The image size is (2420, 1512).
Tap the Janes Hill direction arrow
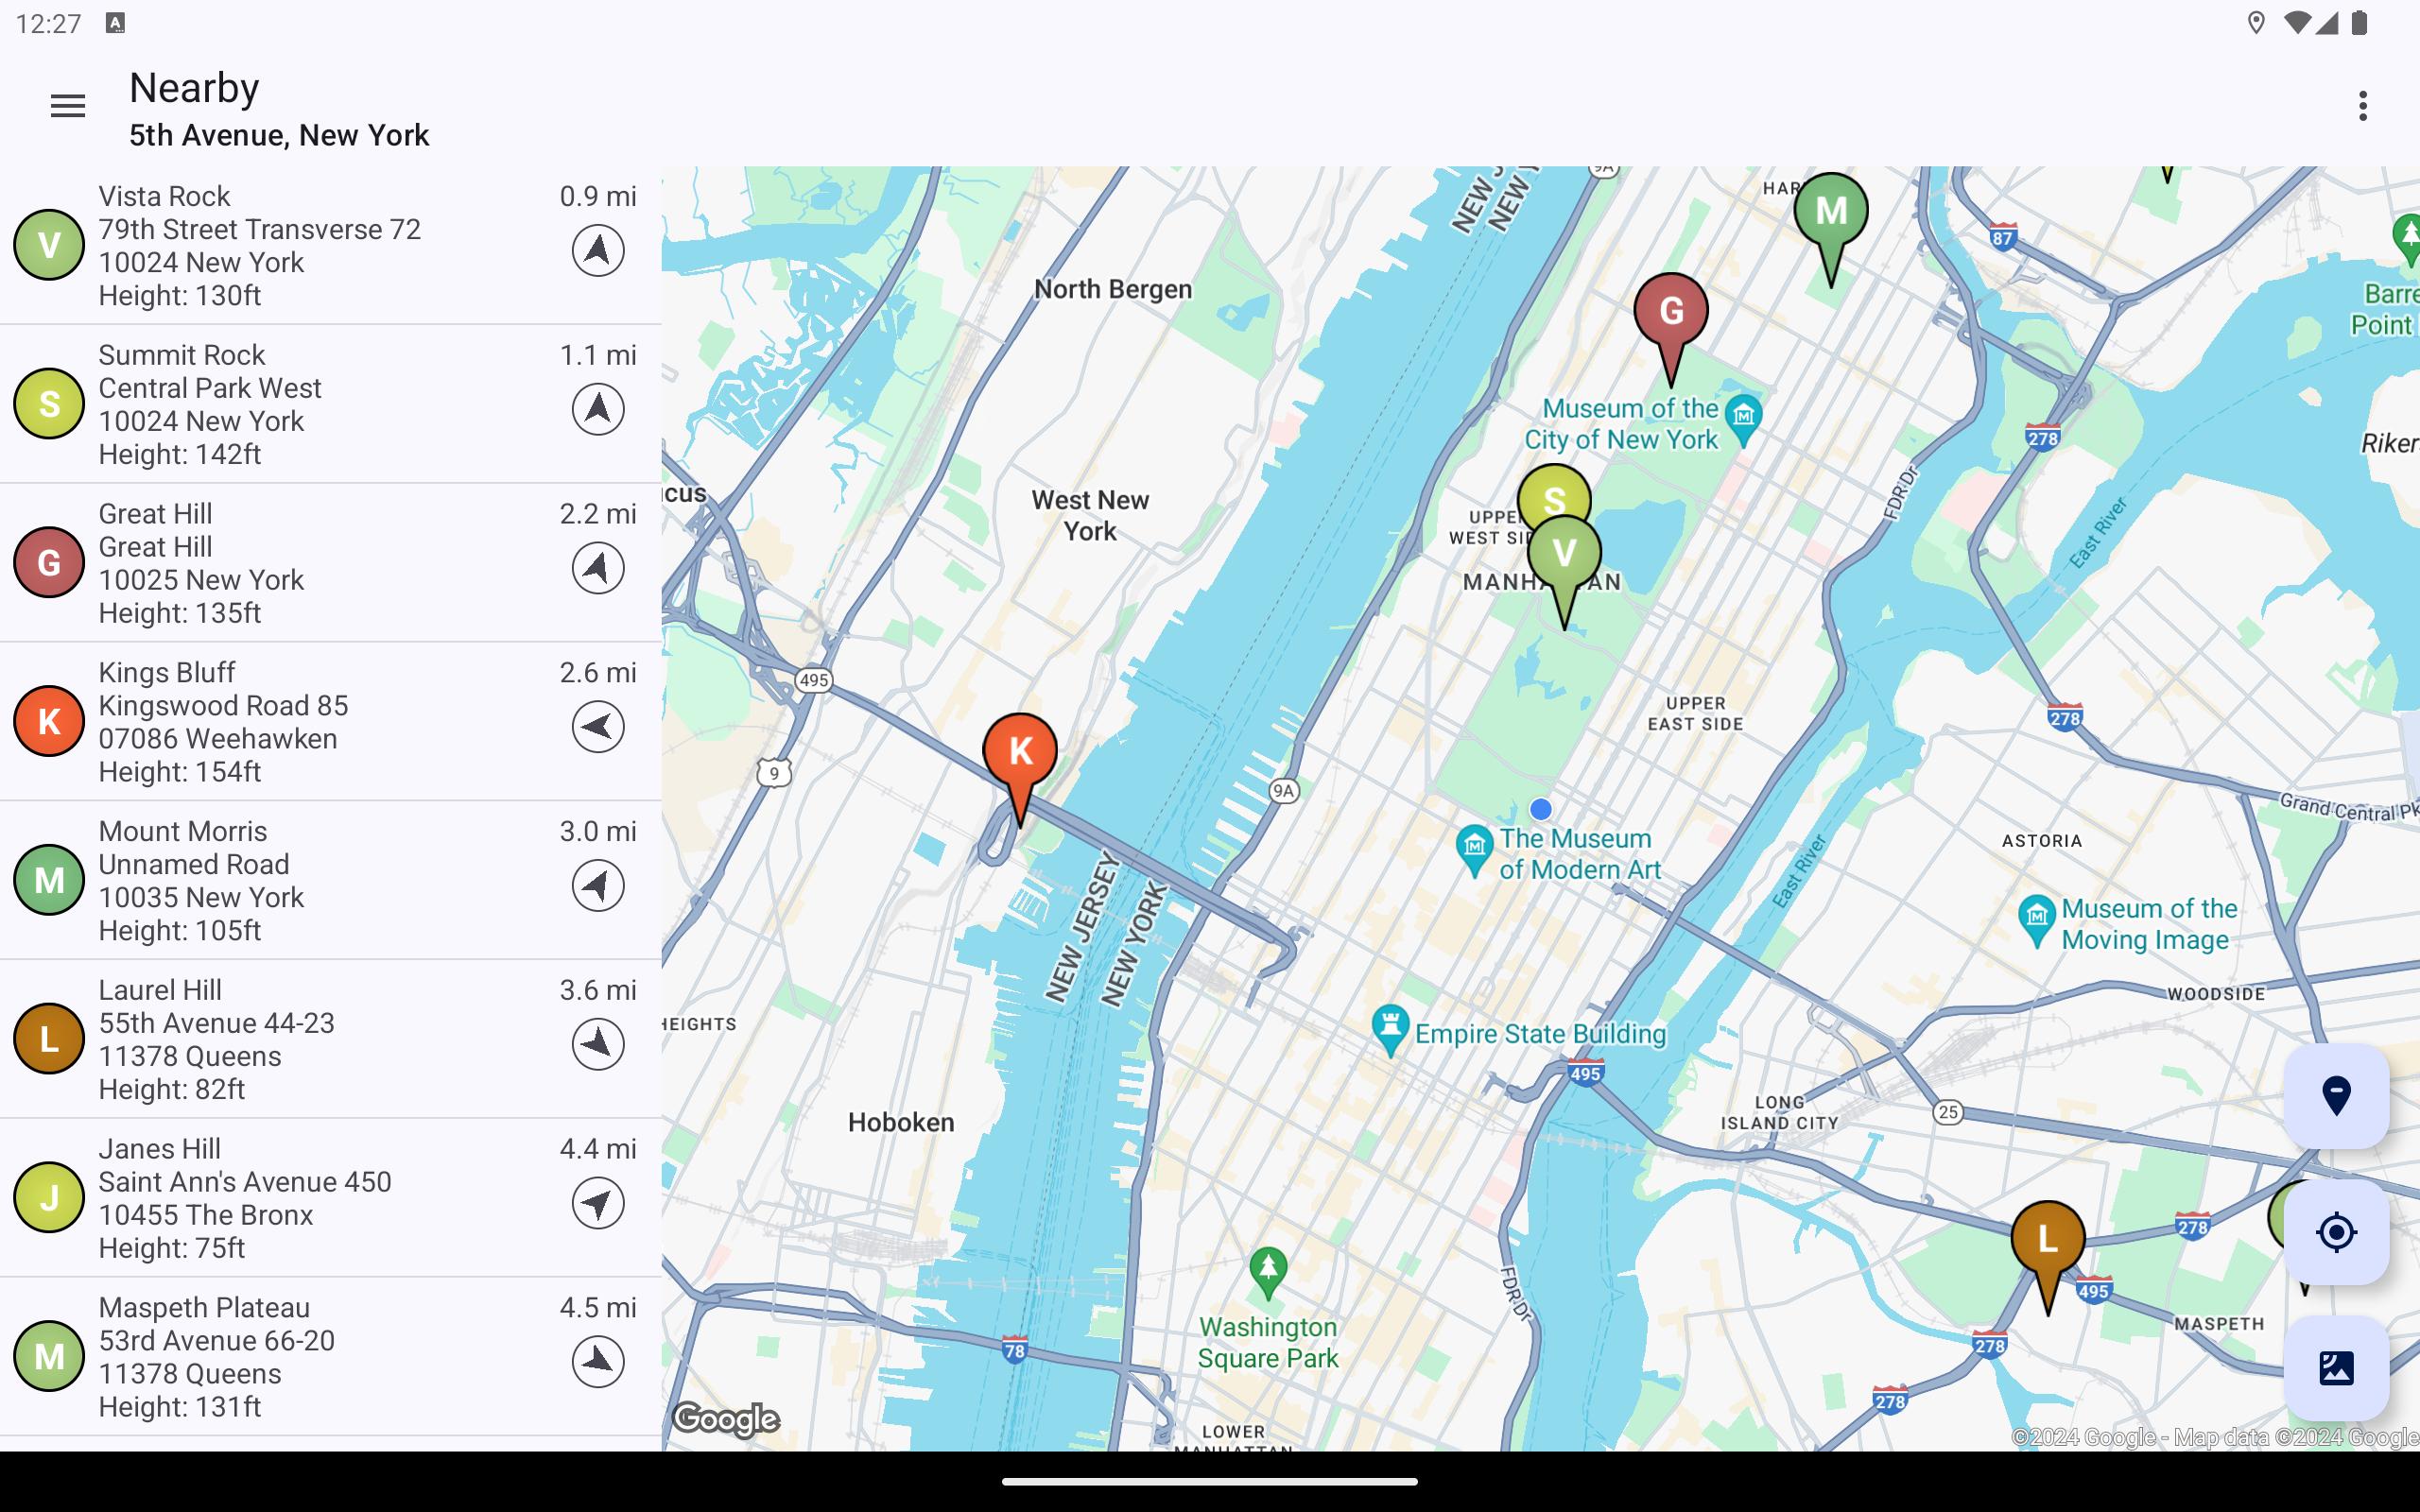point(598,1203)
